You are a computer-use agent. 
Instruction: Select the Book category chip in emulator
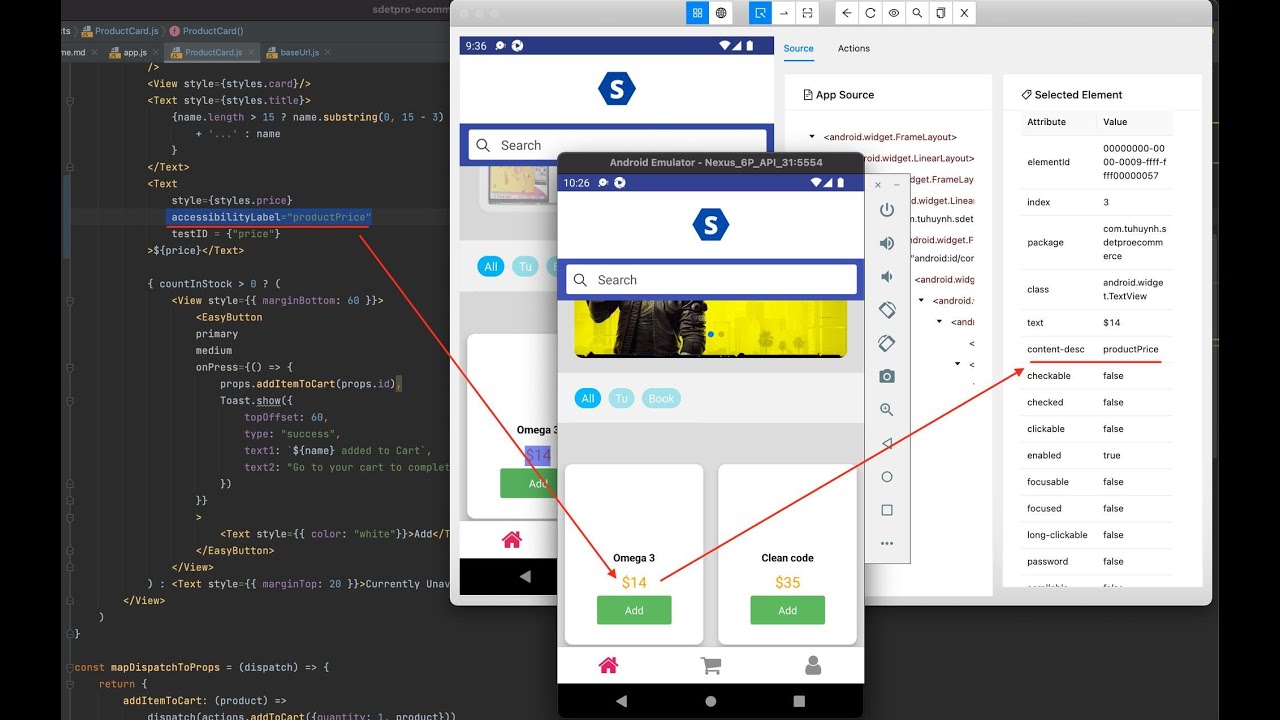click(661, 398)
